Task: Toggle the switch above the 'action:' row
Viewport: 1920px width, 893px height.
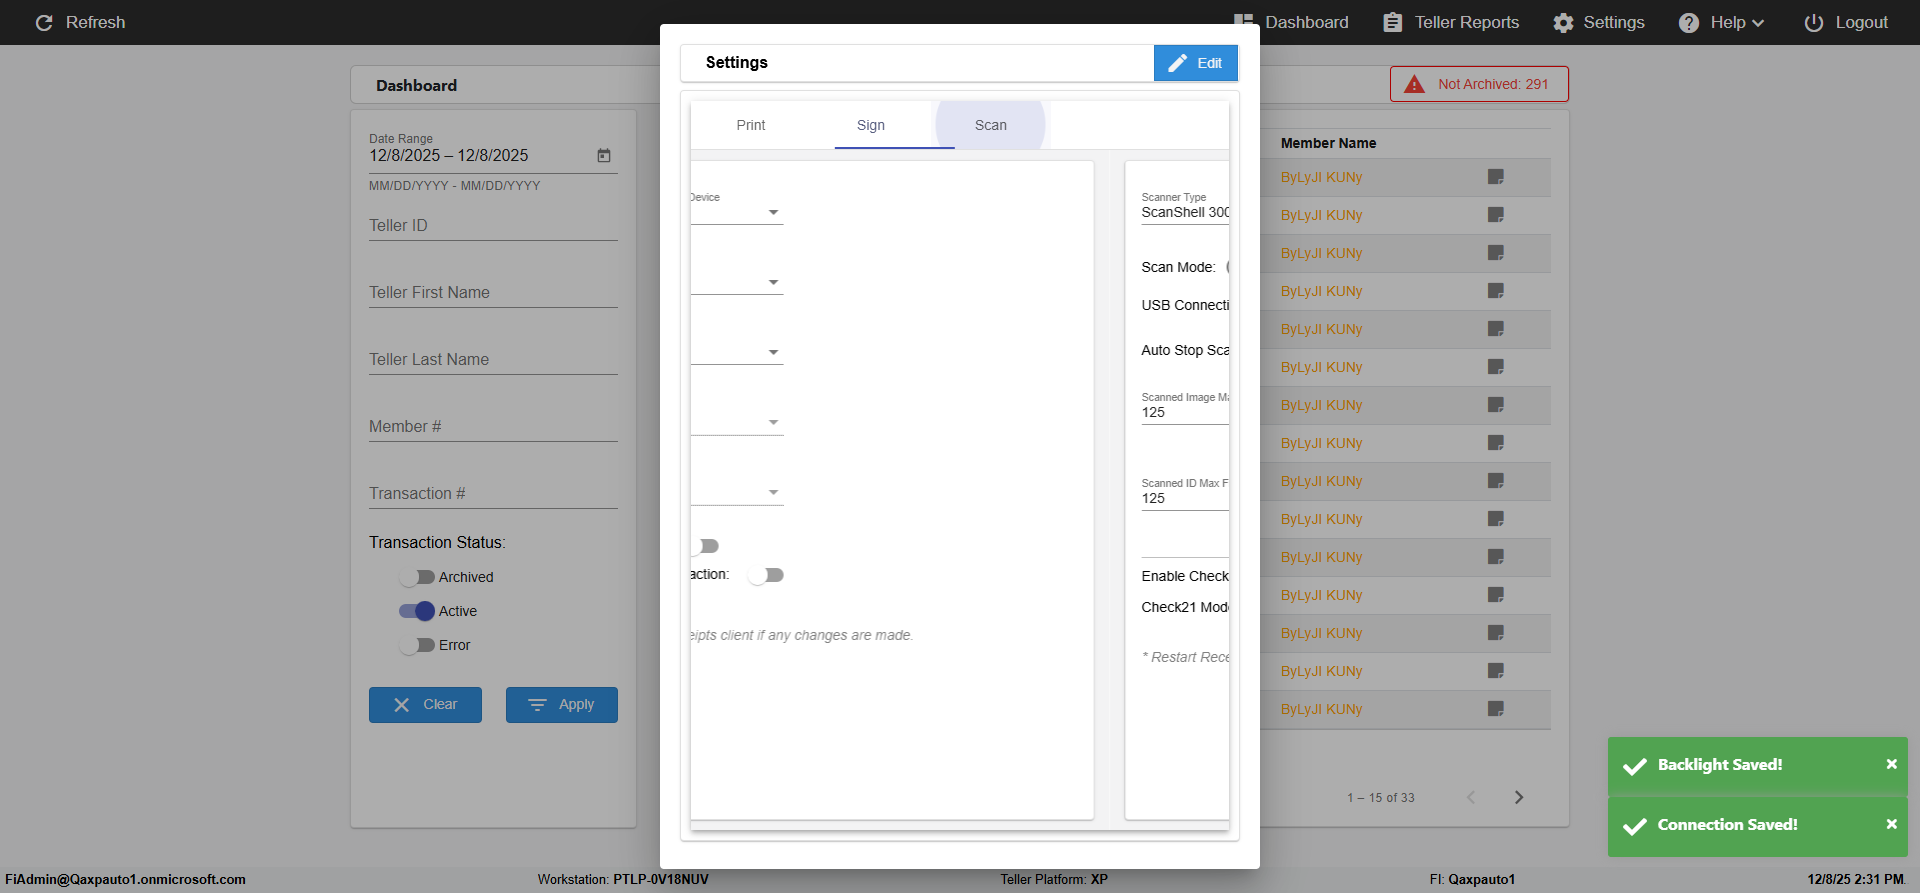Action: point(705,546)
